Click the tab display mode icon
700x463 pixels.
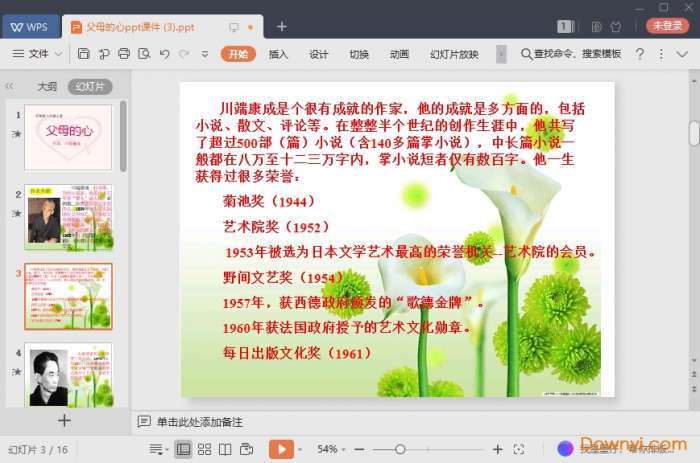(x=234, y=27)
